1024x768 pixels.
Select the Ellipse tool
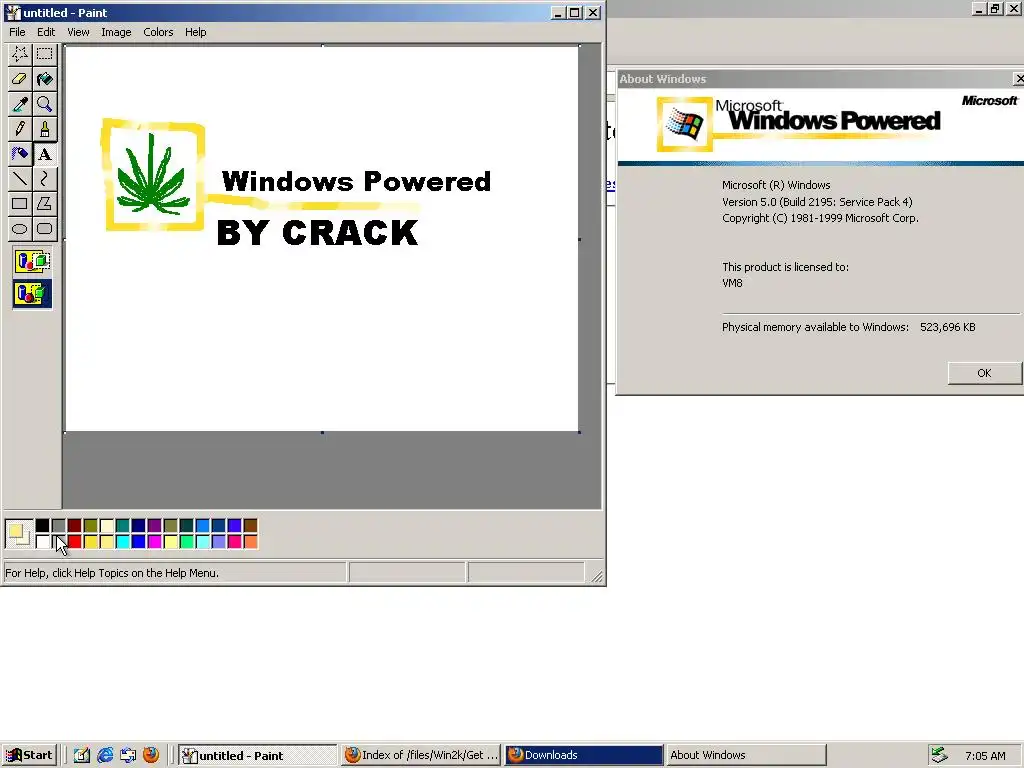pos(20,228)
